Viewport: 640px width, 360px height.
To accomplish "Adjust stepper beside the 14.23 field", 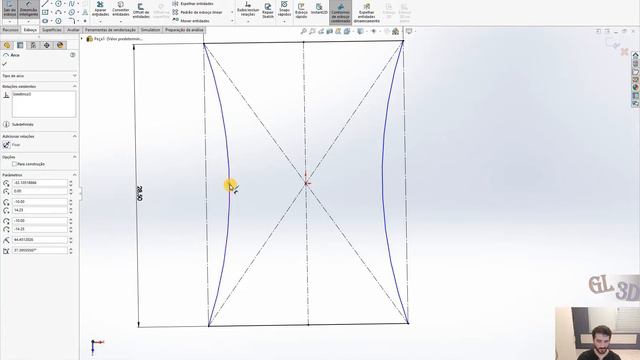I will point(71,210).
